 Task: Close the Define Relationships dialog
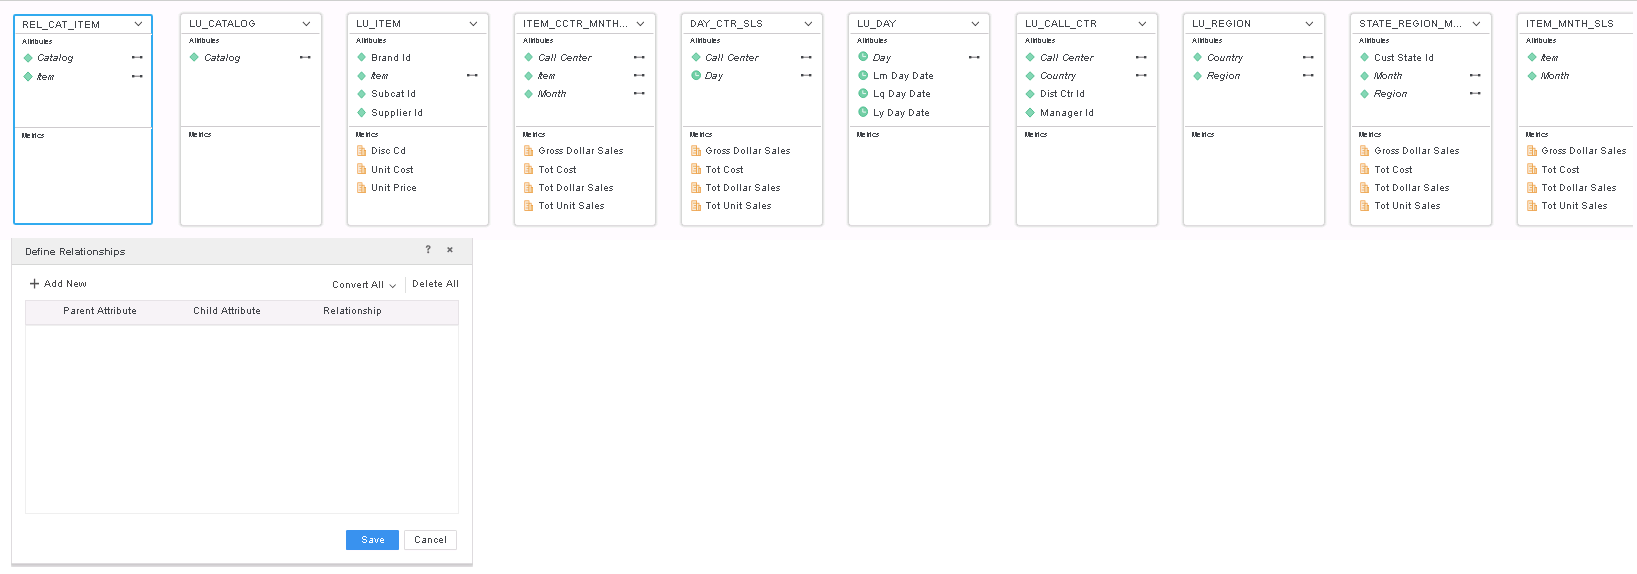(450, 250)
